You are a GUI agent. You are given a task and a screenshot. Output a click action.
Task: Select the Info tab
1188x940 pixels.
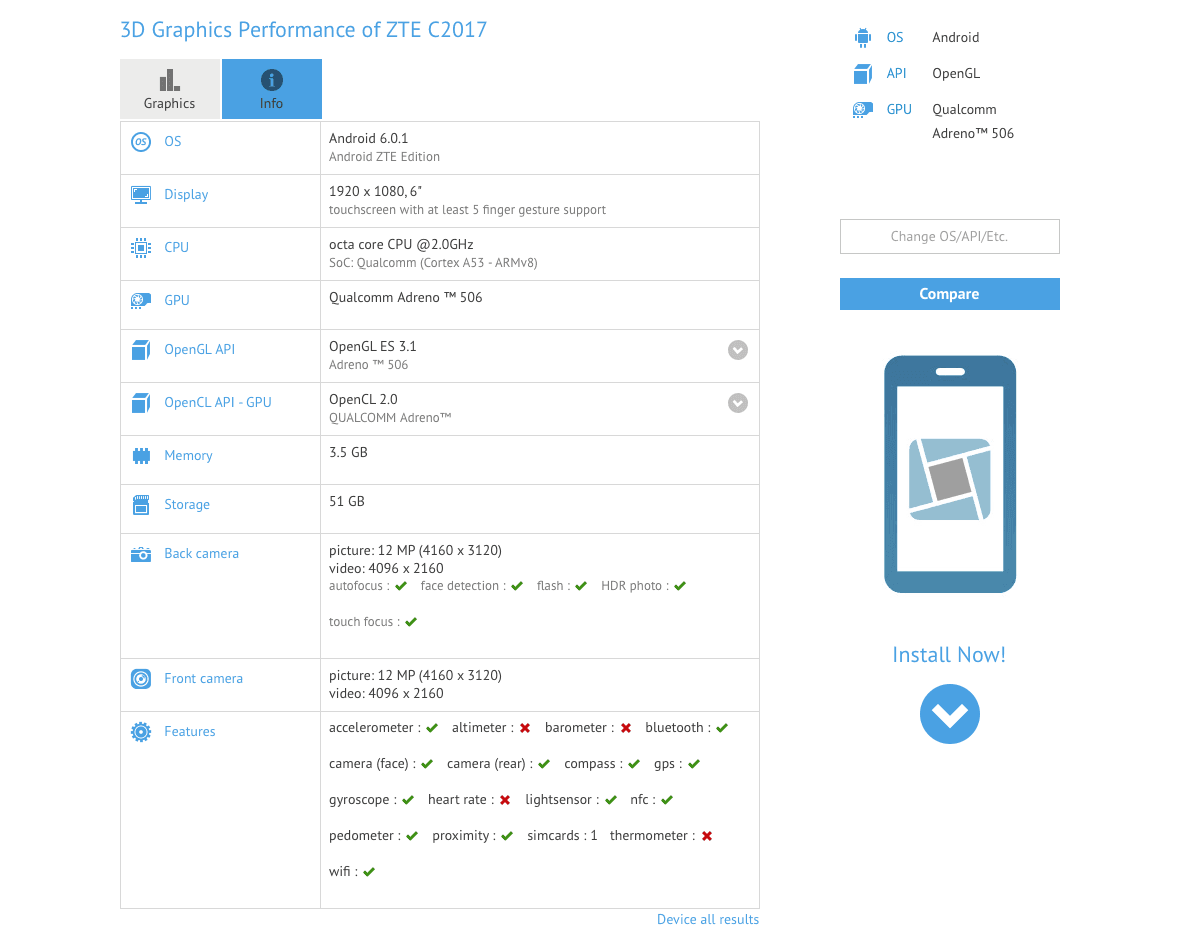(272, 89)
